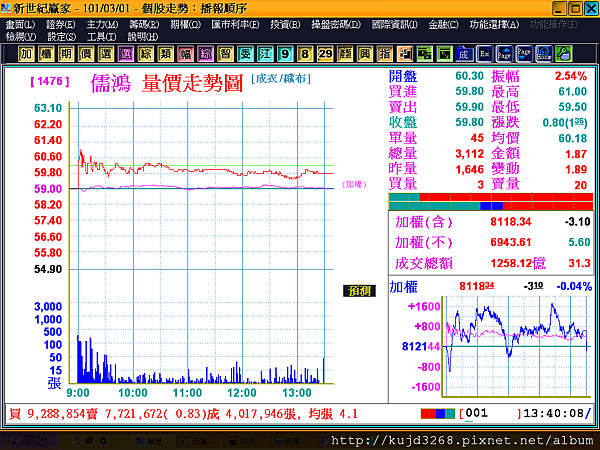The width and height of the screenshot is (600, 450).
Task: Open the 畫面(L) menu
Action: coord(20,24)
